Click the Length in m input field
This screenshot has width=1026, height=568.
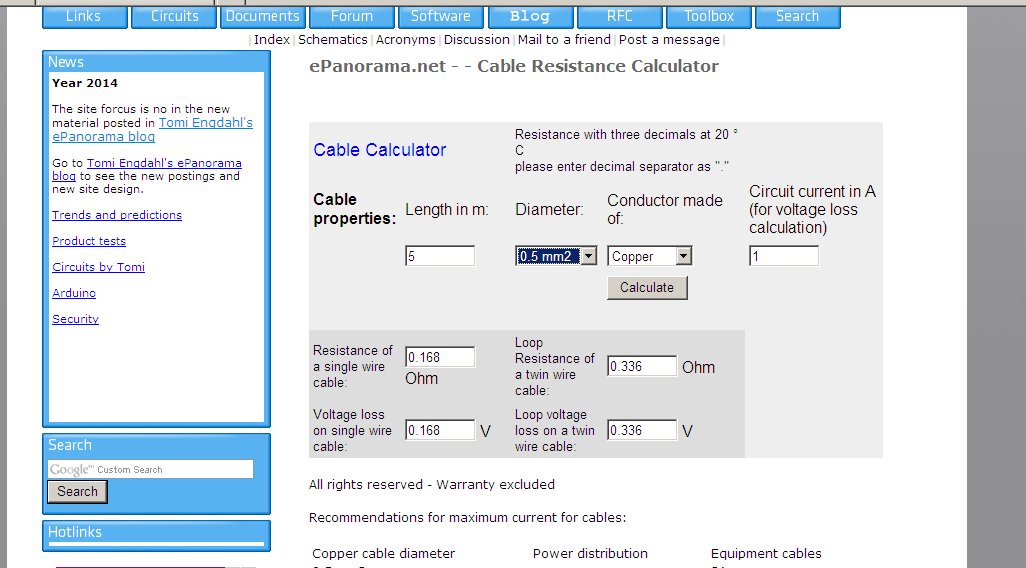[440, 257]
